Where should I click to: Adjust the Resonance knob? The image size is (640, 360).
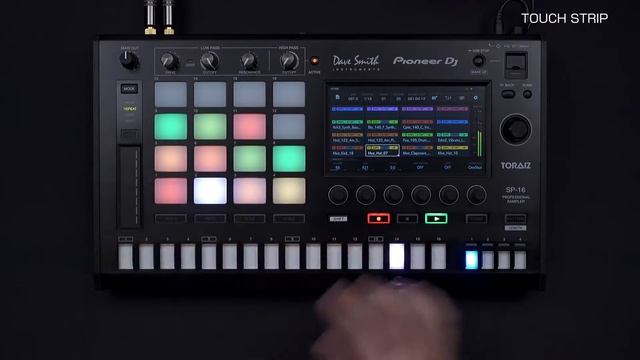(x=249, y=61)
